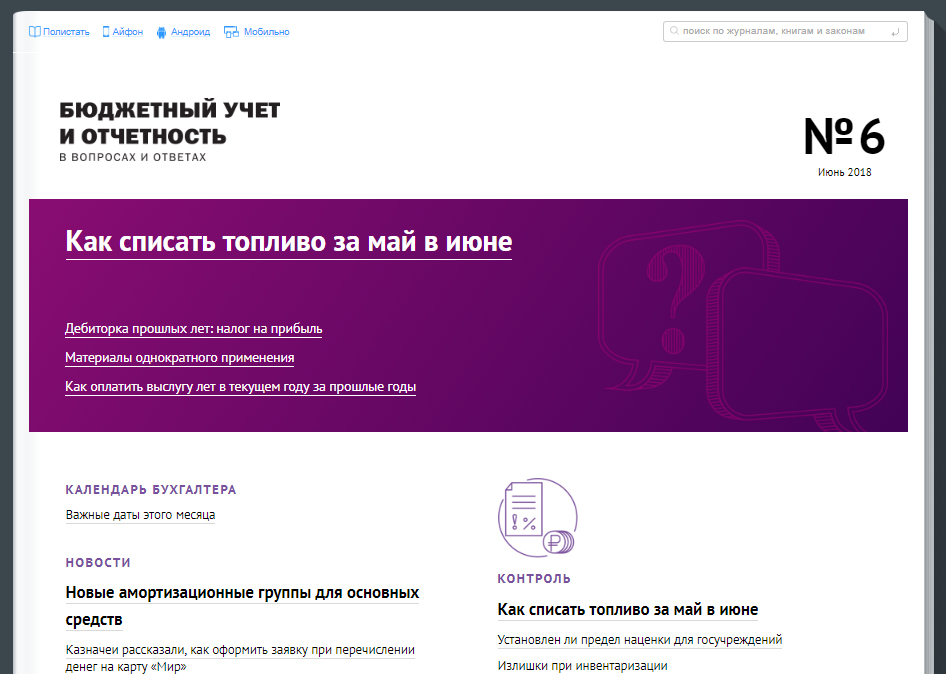Open Излишки при инвентаризации article

click(582, 665)
